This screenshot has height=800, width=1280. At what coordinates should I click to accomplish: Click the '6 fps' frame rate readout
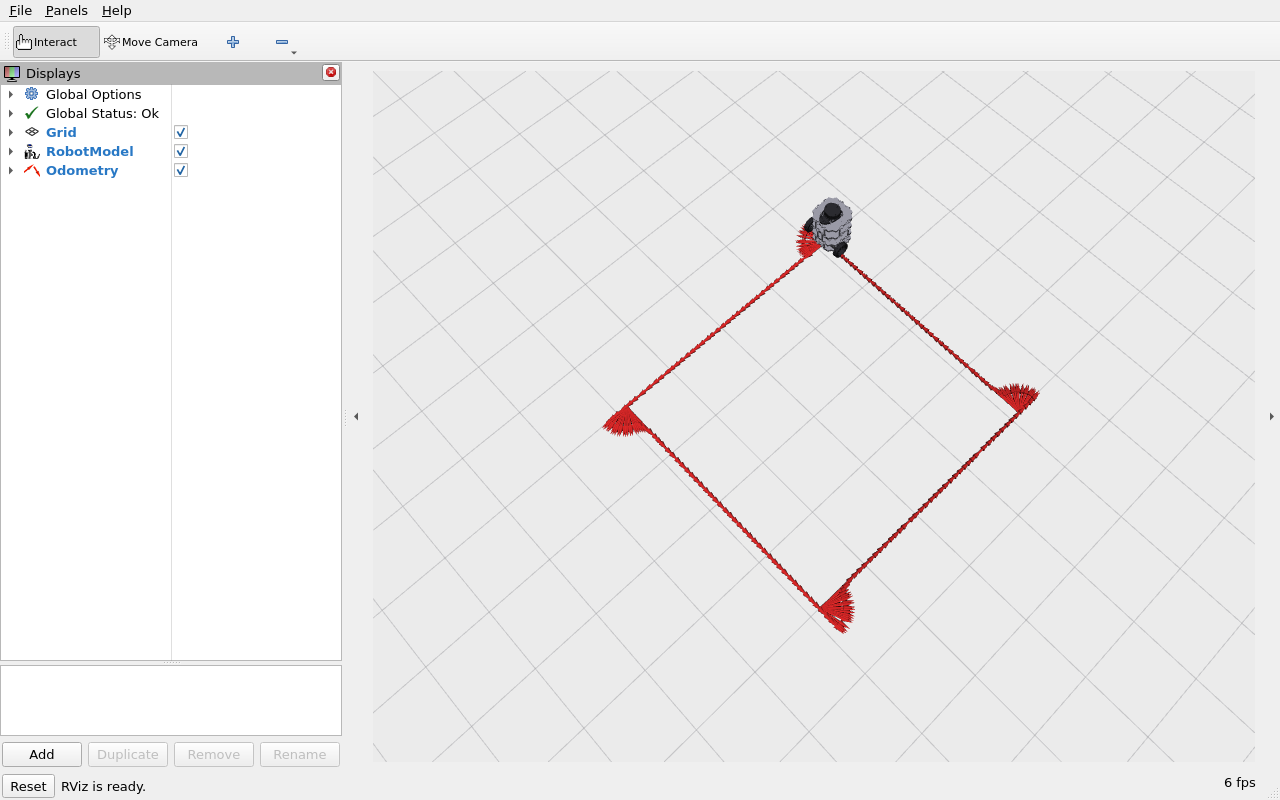pyautogui.click(x=1240, y=782)
